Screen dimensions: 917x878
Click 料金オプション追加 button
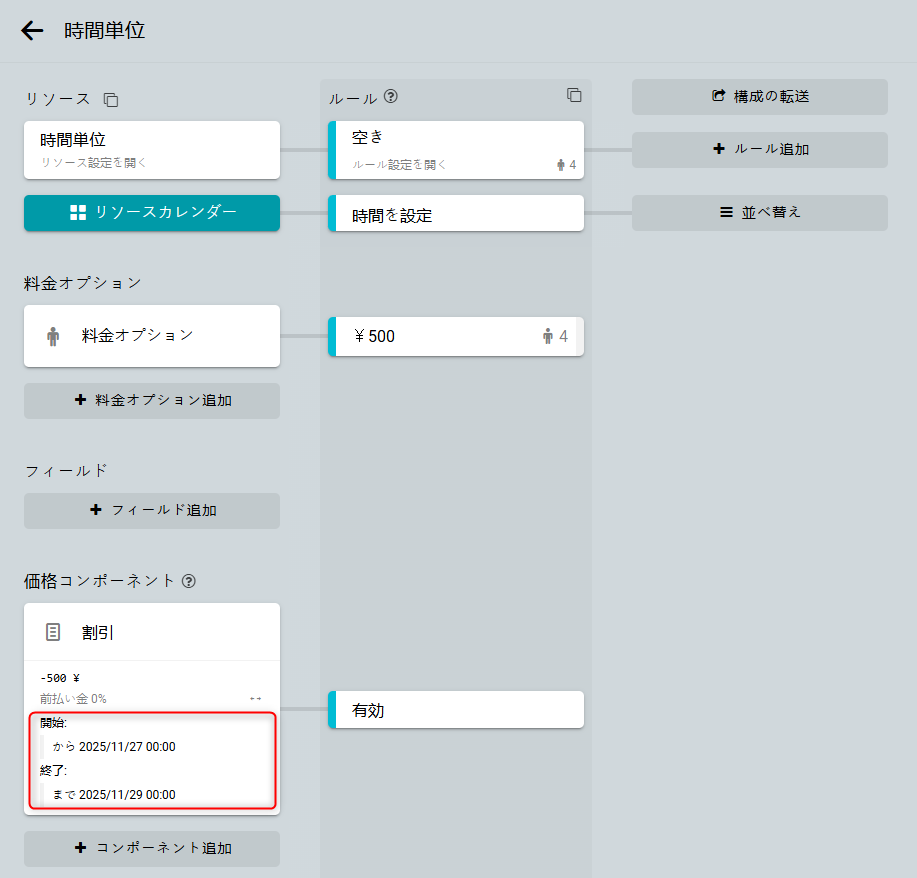[x=152, y=400]
